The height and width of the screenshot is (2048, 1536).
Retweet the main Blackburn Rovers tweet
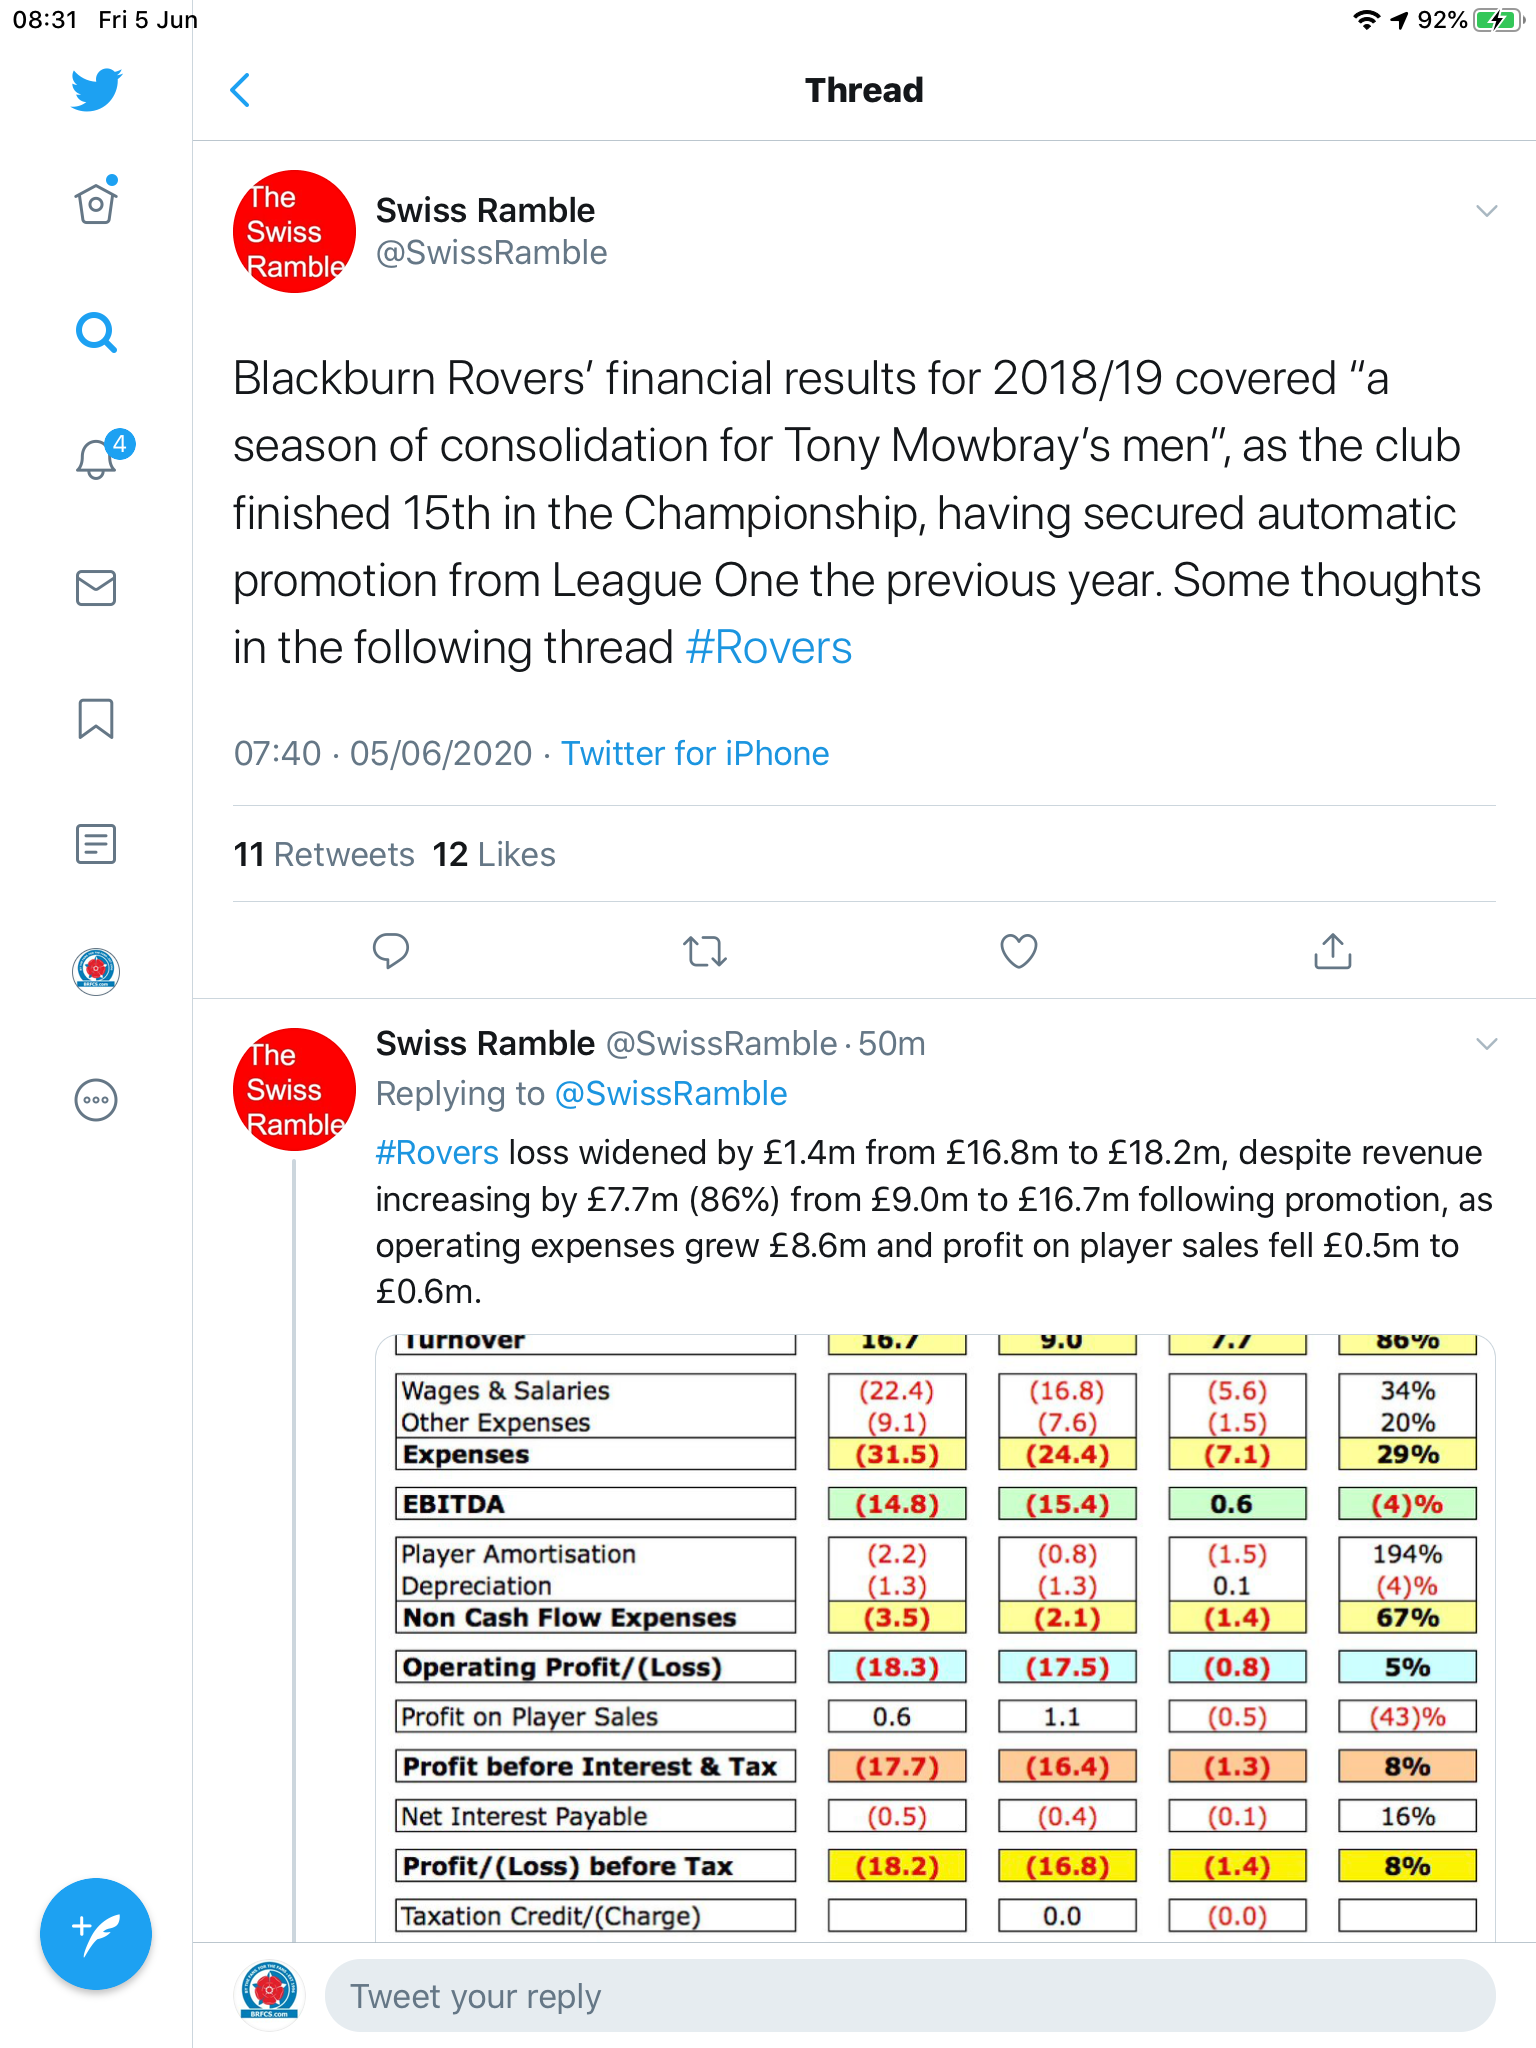705,951
